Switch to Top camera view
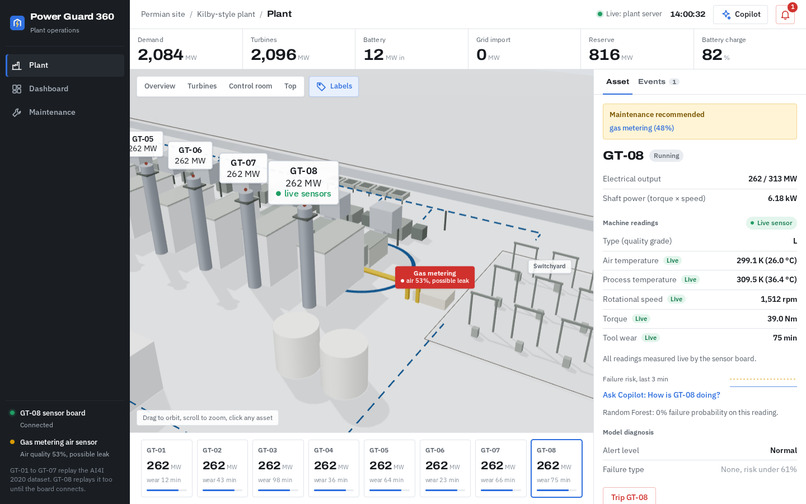The width and height of the screenshot is (806, 504). coord(290,86)
